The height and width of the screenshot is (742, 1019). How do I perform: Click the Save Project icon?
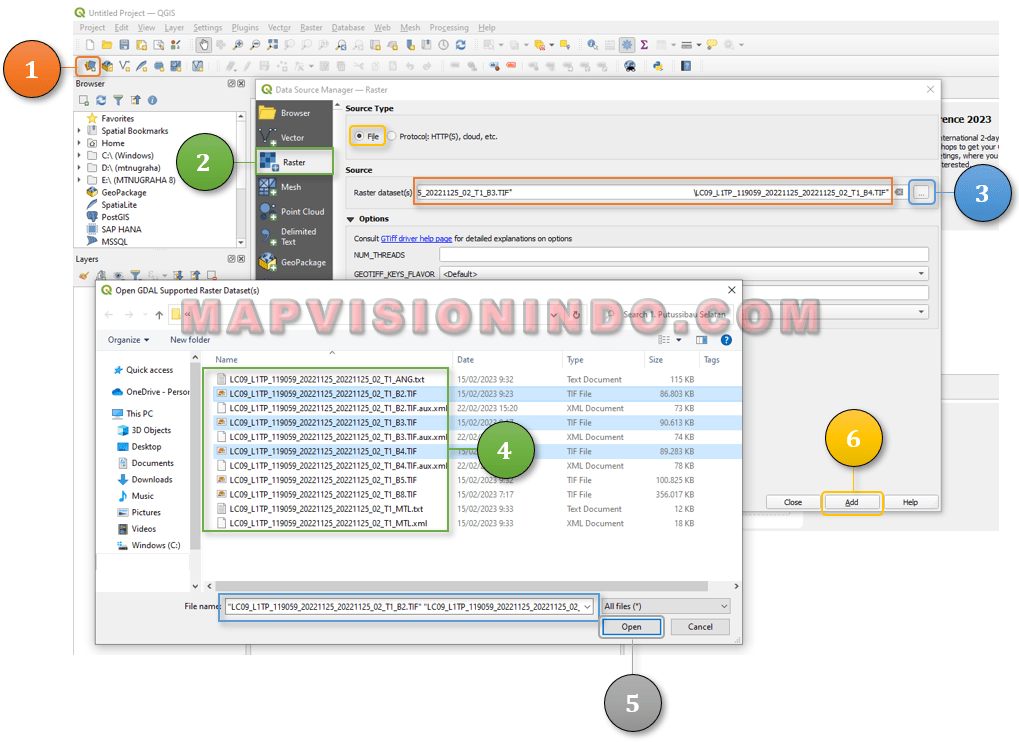pos(124,45)
